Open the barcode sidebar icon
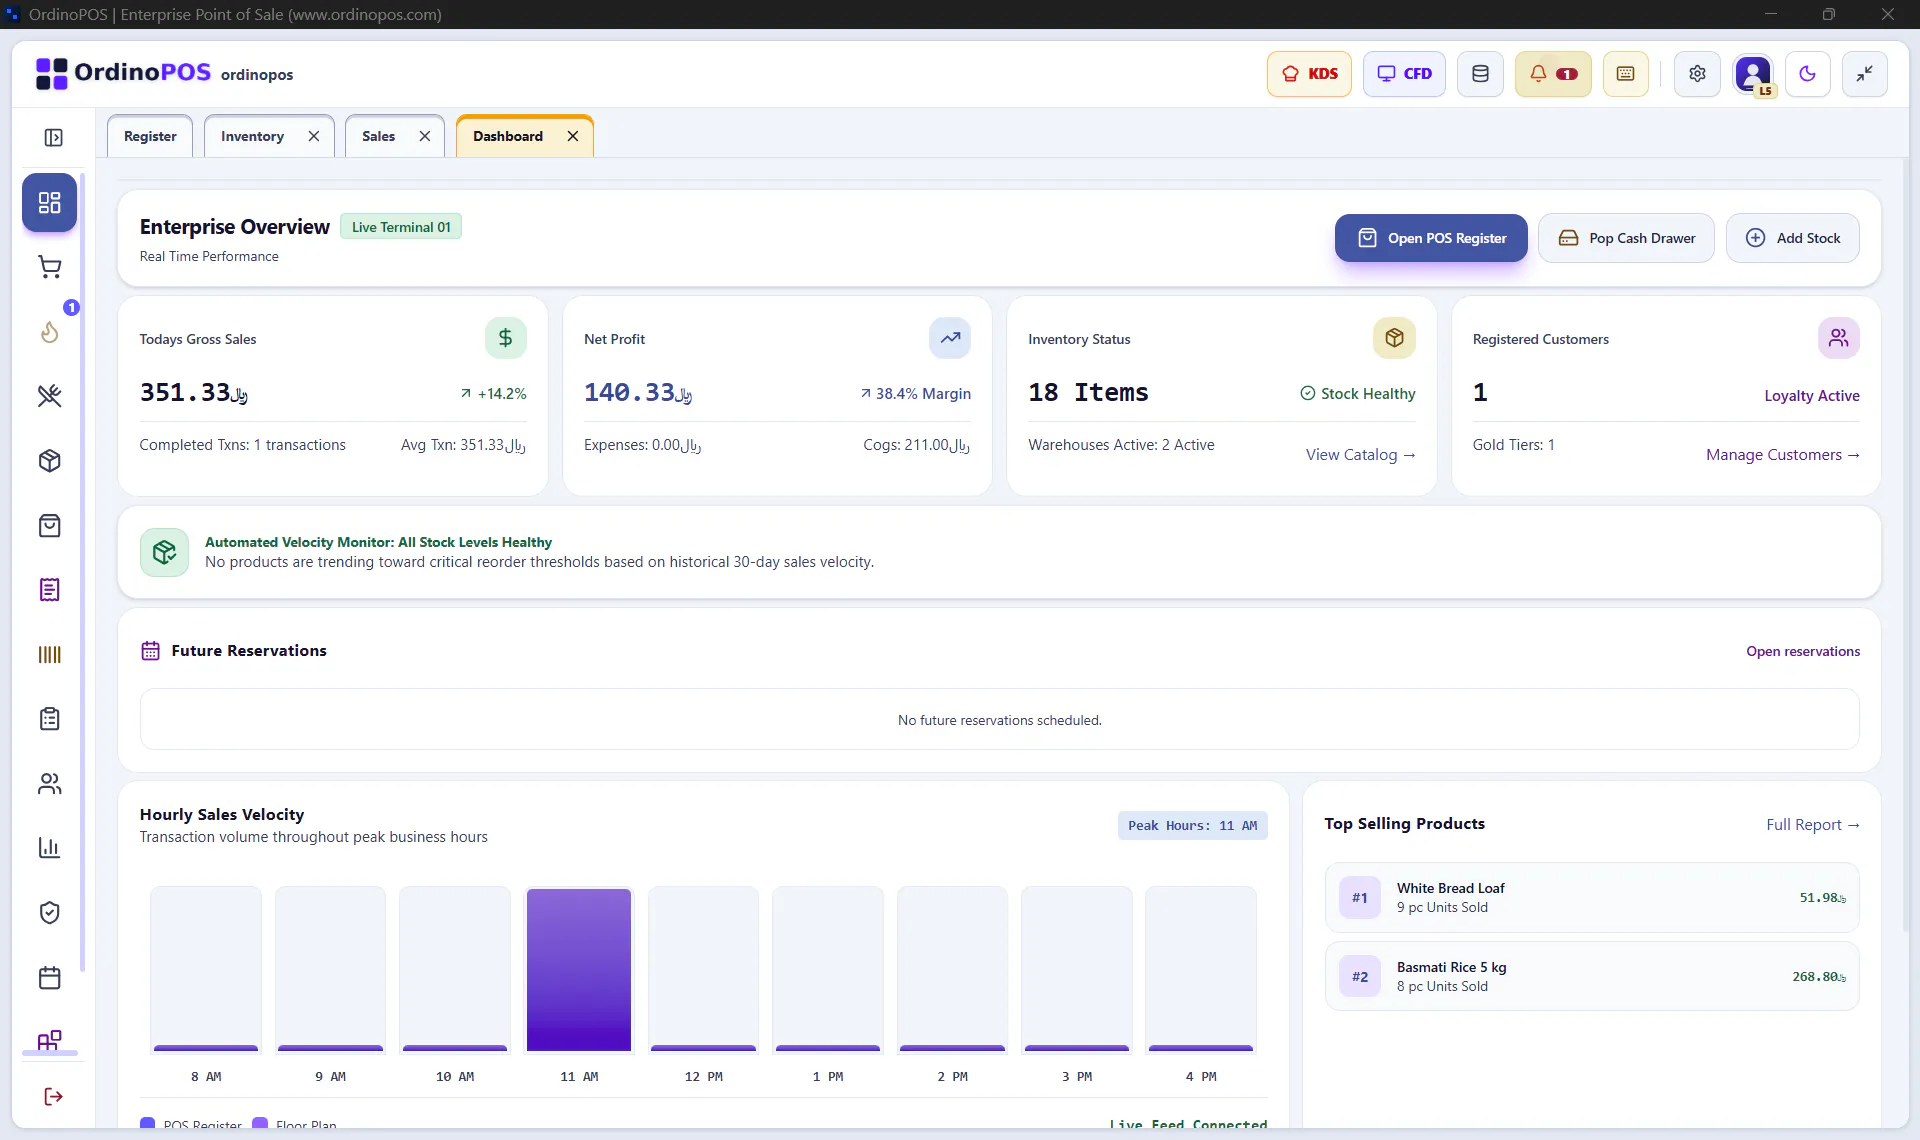Screen dimensions: 1920x1140 tap(49, 654)
